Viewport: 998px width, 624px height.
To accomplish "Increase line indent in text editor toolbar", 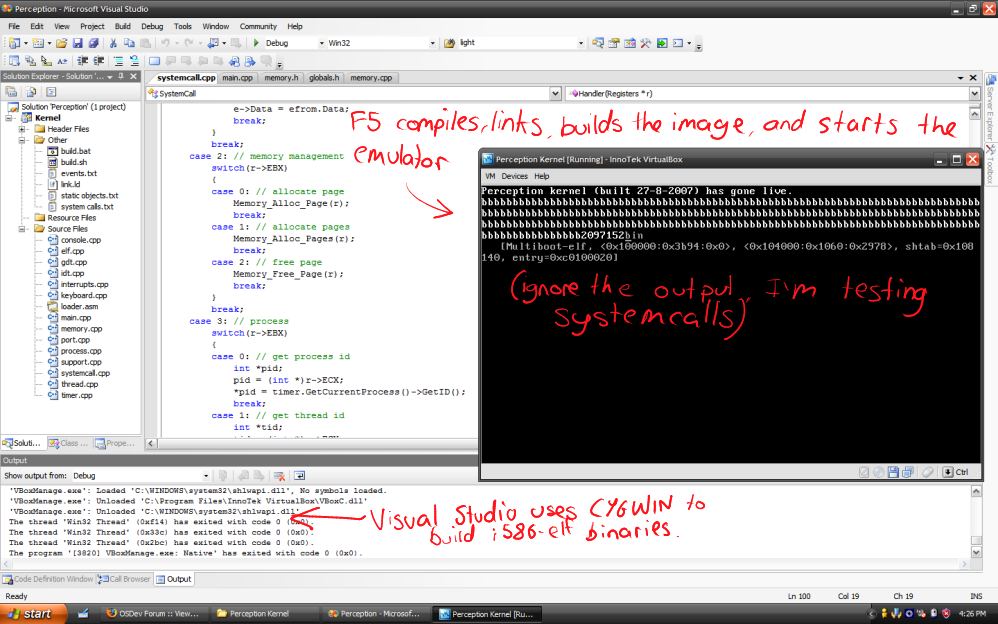I will click(99, 61).
